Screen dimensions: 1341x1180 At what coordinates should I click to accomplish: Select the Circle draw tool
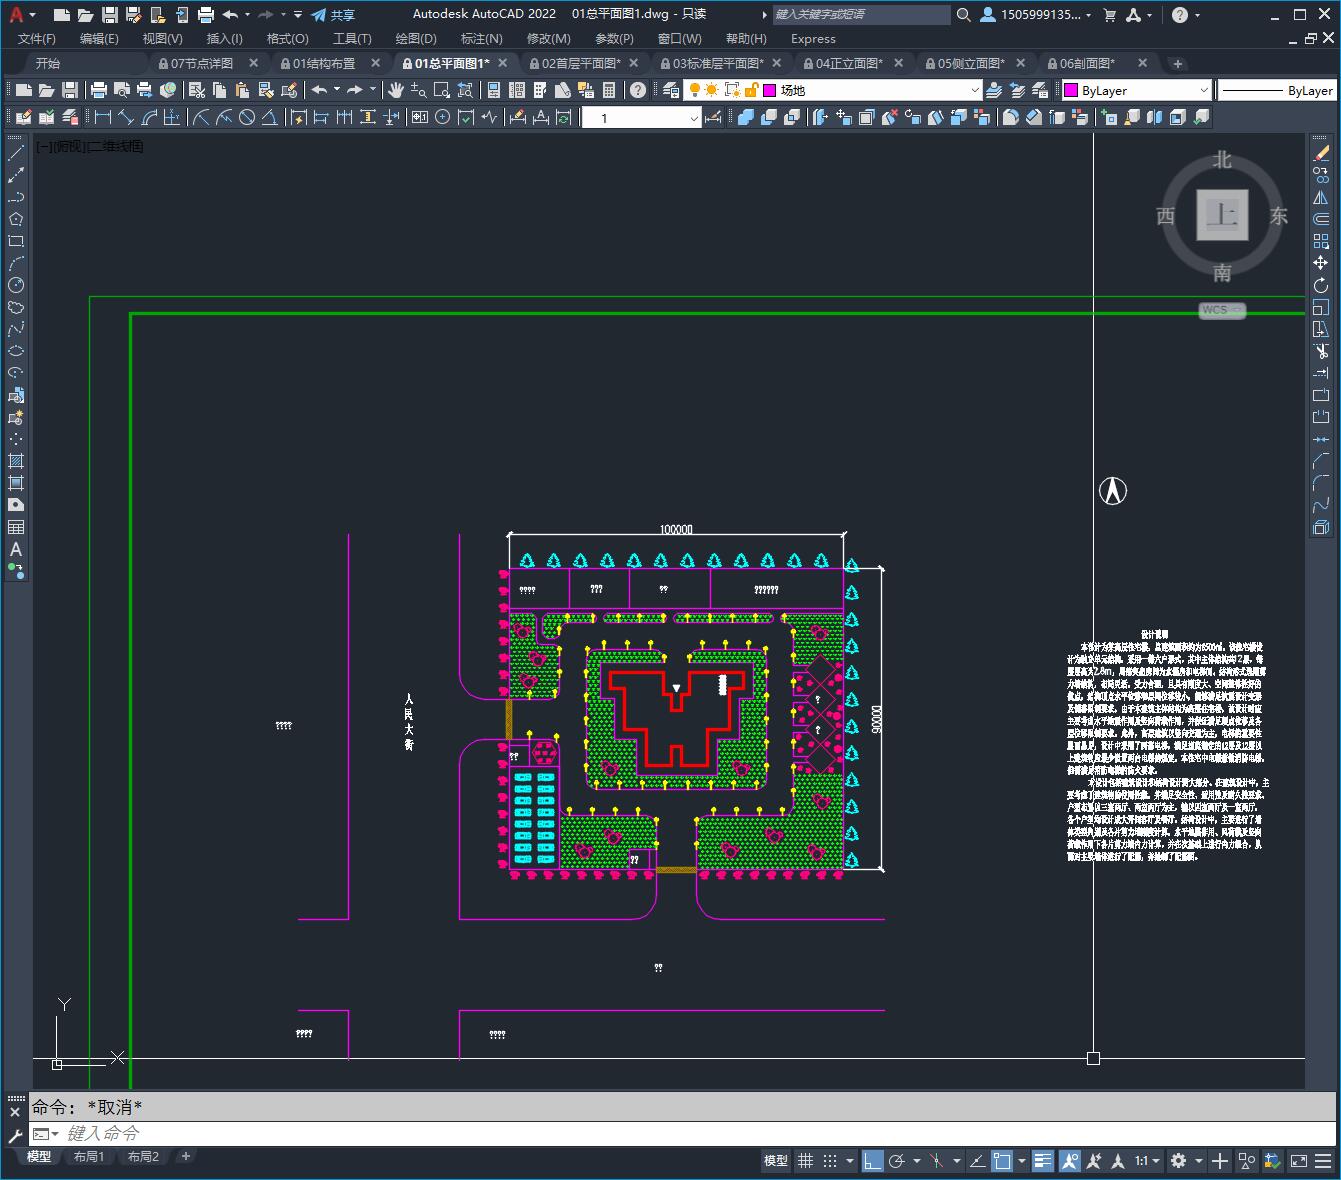[x=16, y=285]
